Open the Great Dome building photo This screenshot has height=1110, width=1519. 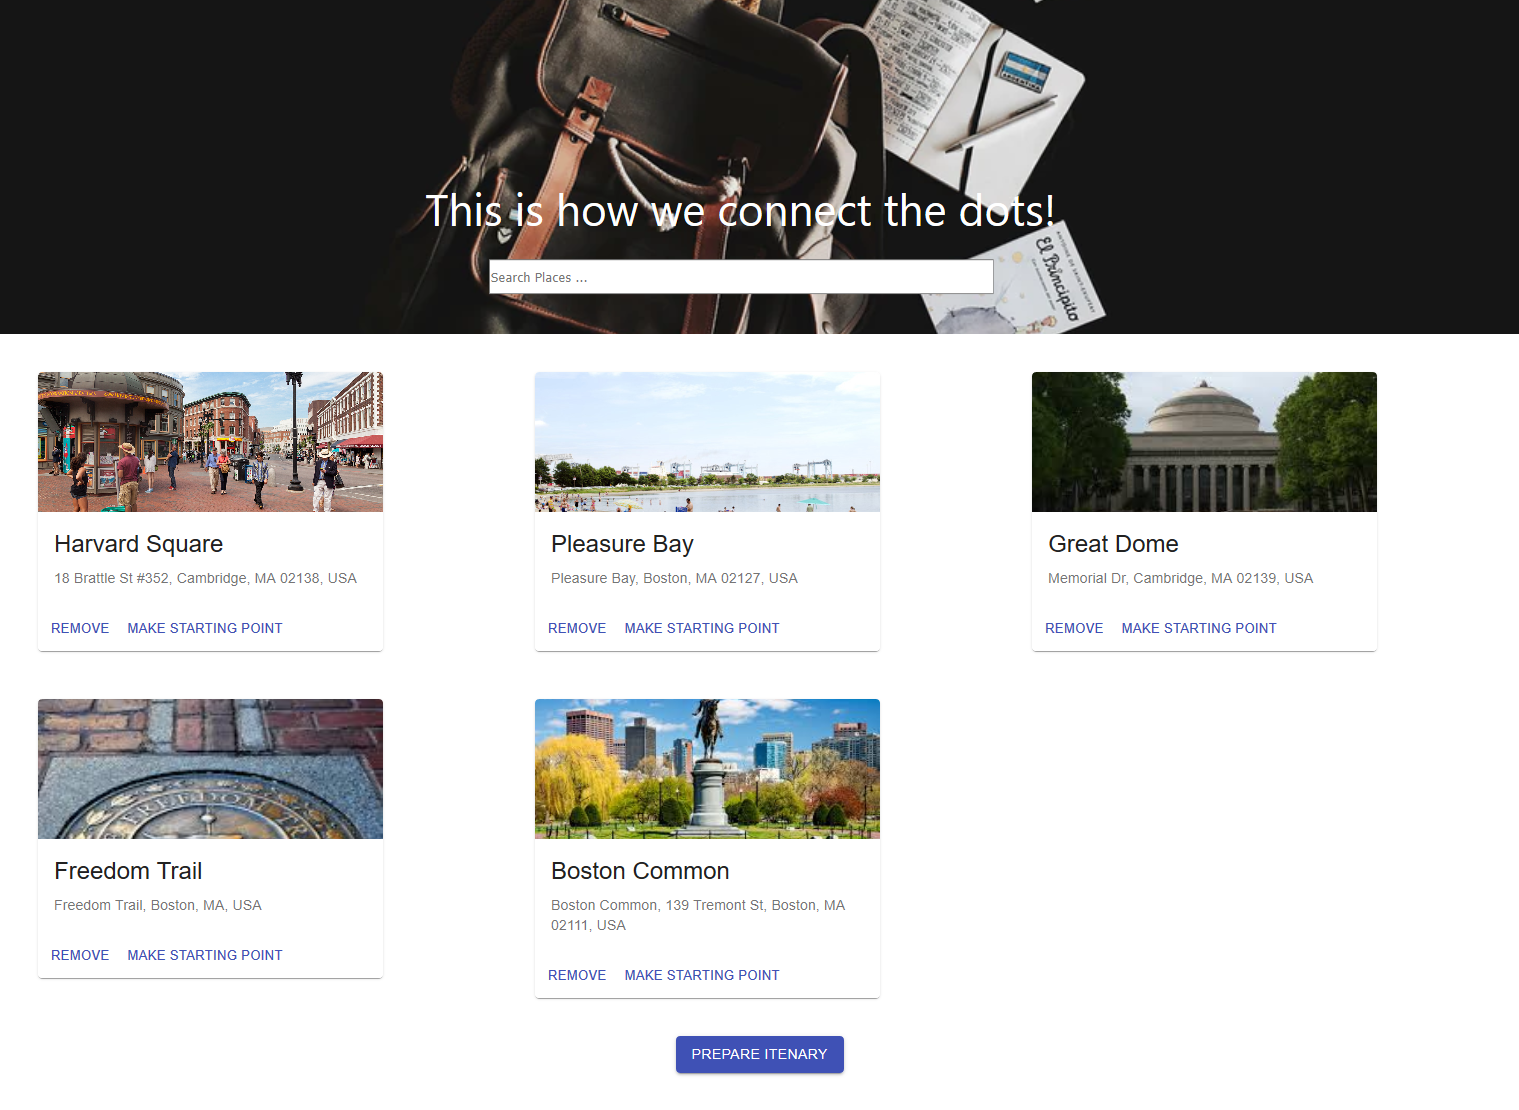[x=1204, y=442]
